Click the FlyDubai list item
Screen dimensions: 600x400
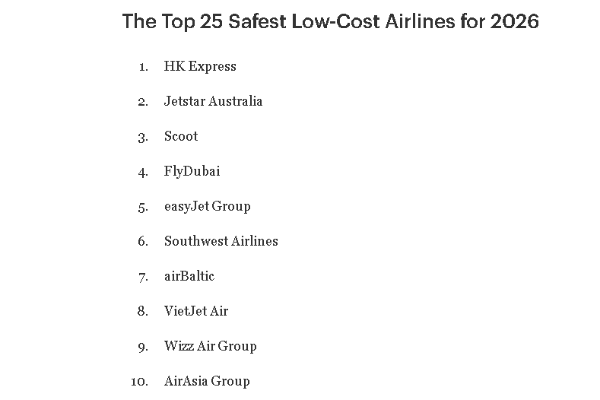pyautogui.click(x=192, y=172)
